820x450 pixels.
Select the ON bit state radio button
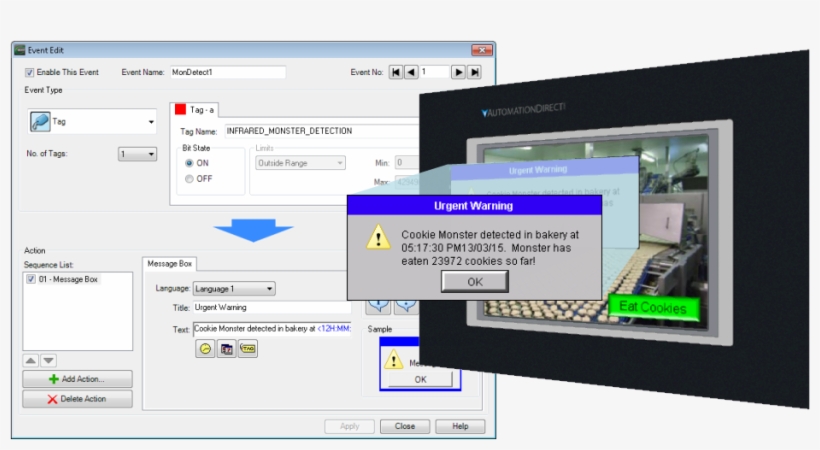coord(189,163)
